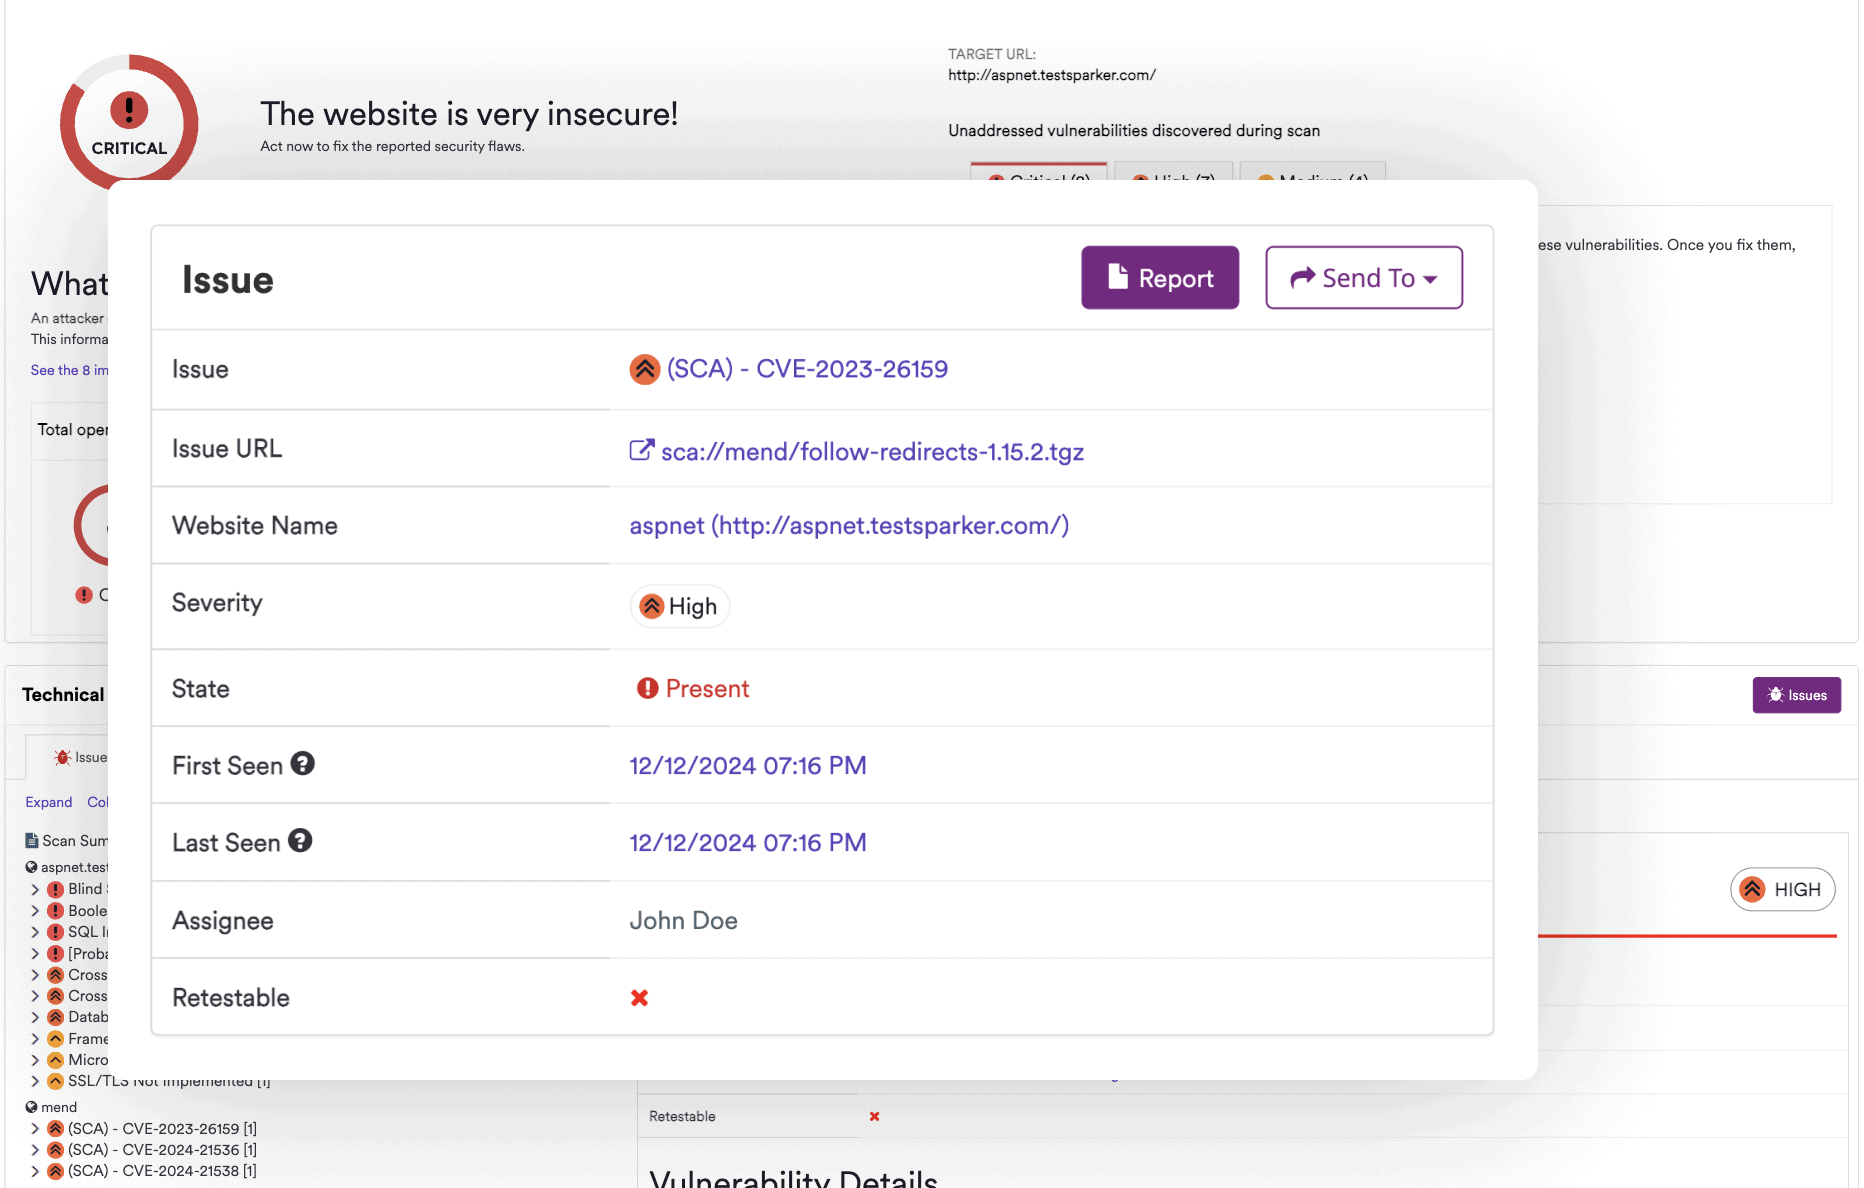Click the high severity icon next to CVE-2023-26159 title
Screen dimensions: 1864x1188
pyautogui.click(x=644, y=369)
